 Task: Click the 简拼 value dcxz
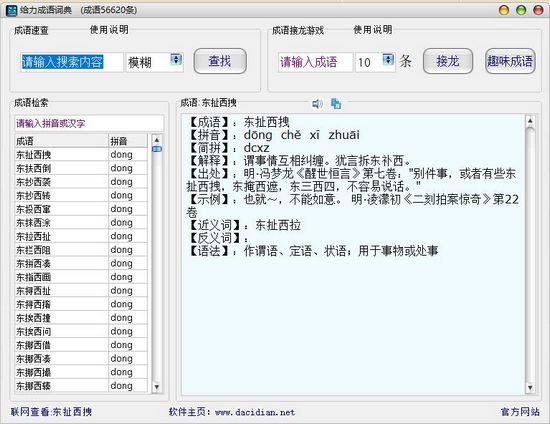tap(256, 148)
